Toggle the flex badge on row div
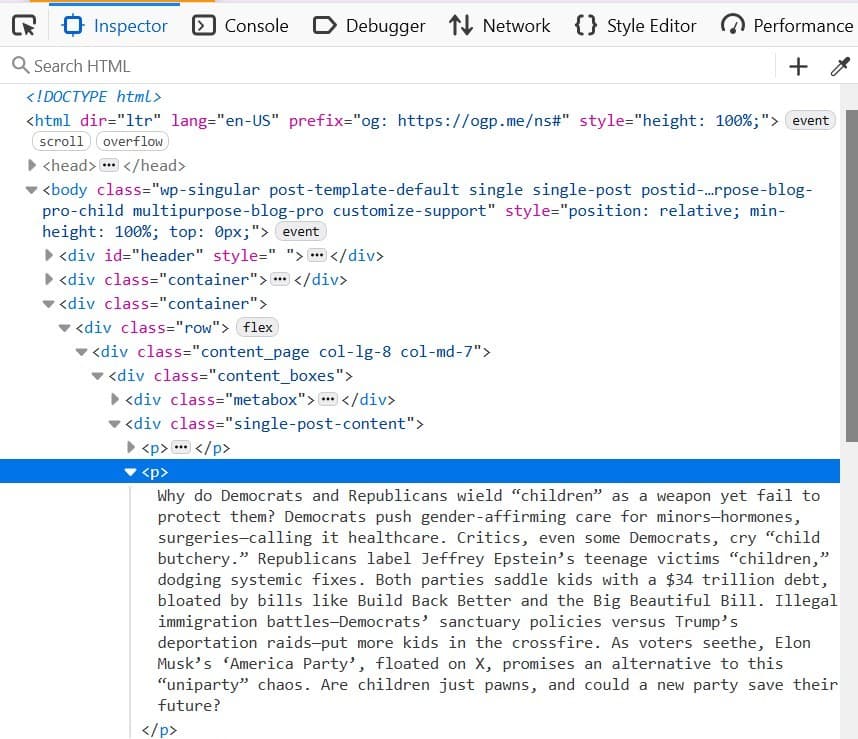Viewport: 858px width, 739px height. (x=258, y=327)
